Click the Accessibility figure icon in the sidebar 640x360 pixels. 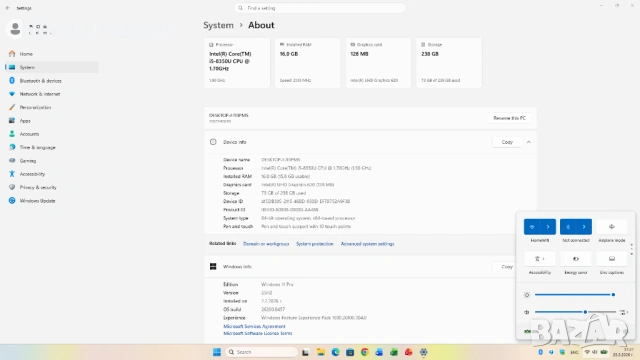(12, 174)
